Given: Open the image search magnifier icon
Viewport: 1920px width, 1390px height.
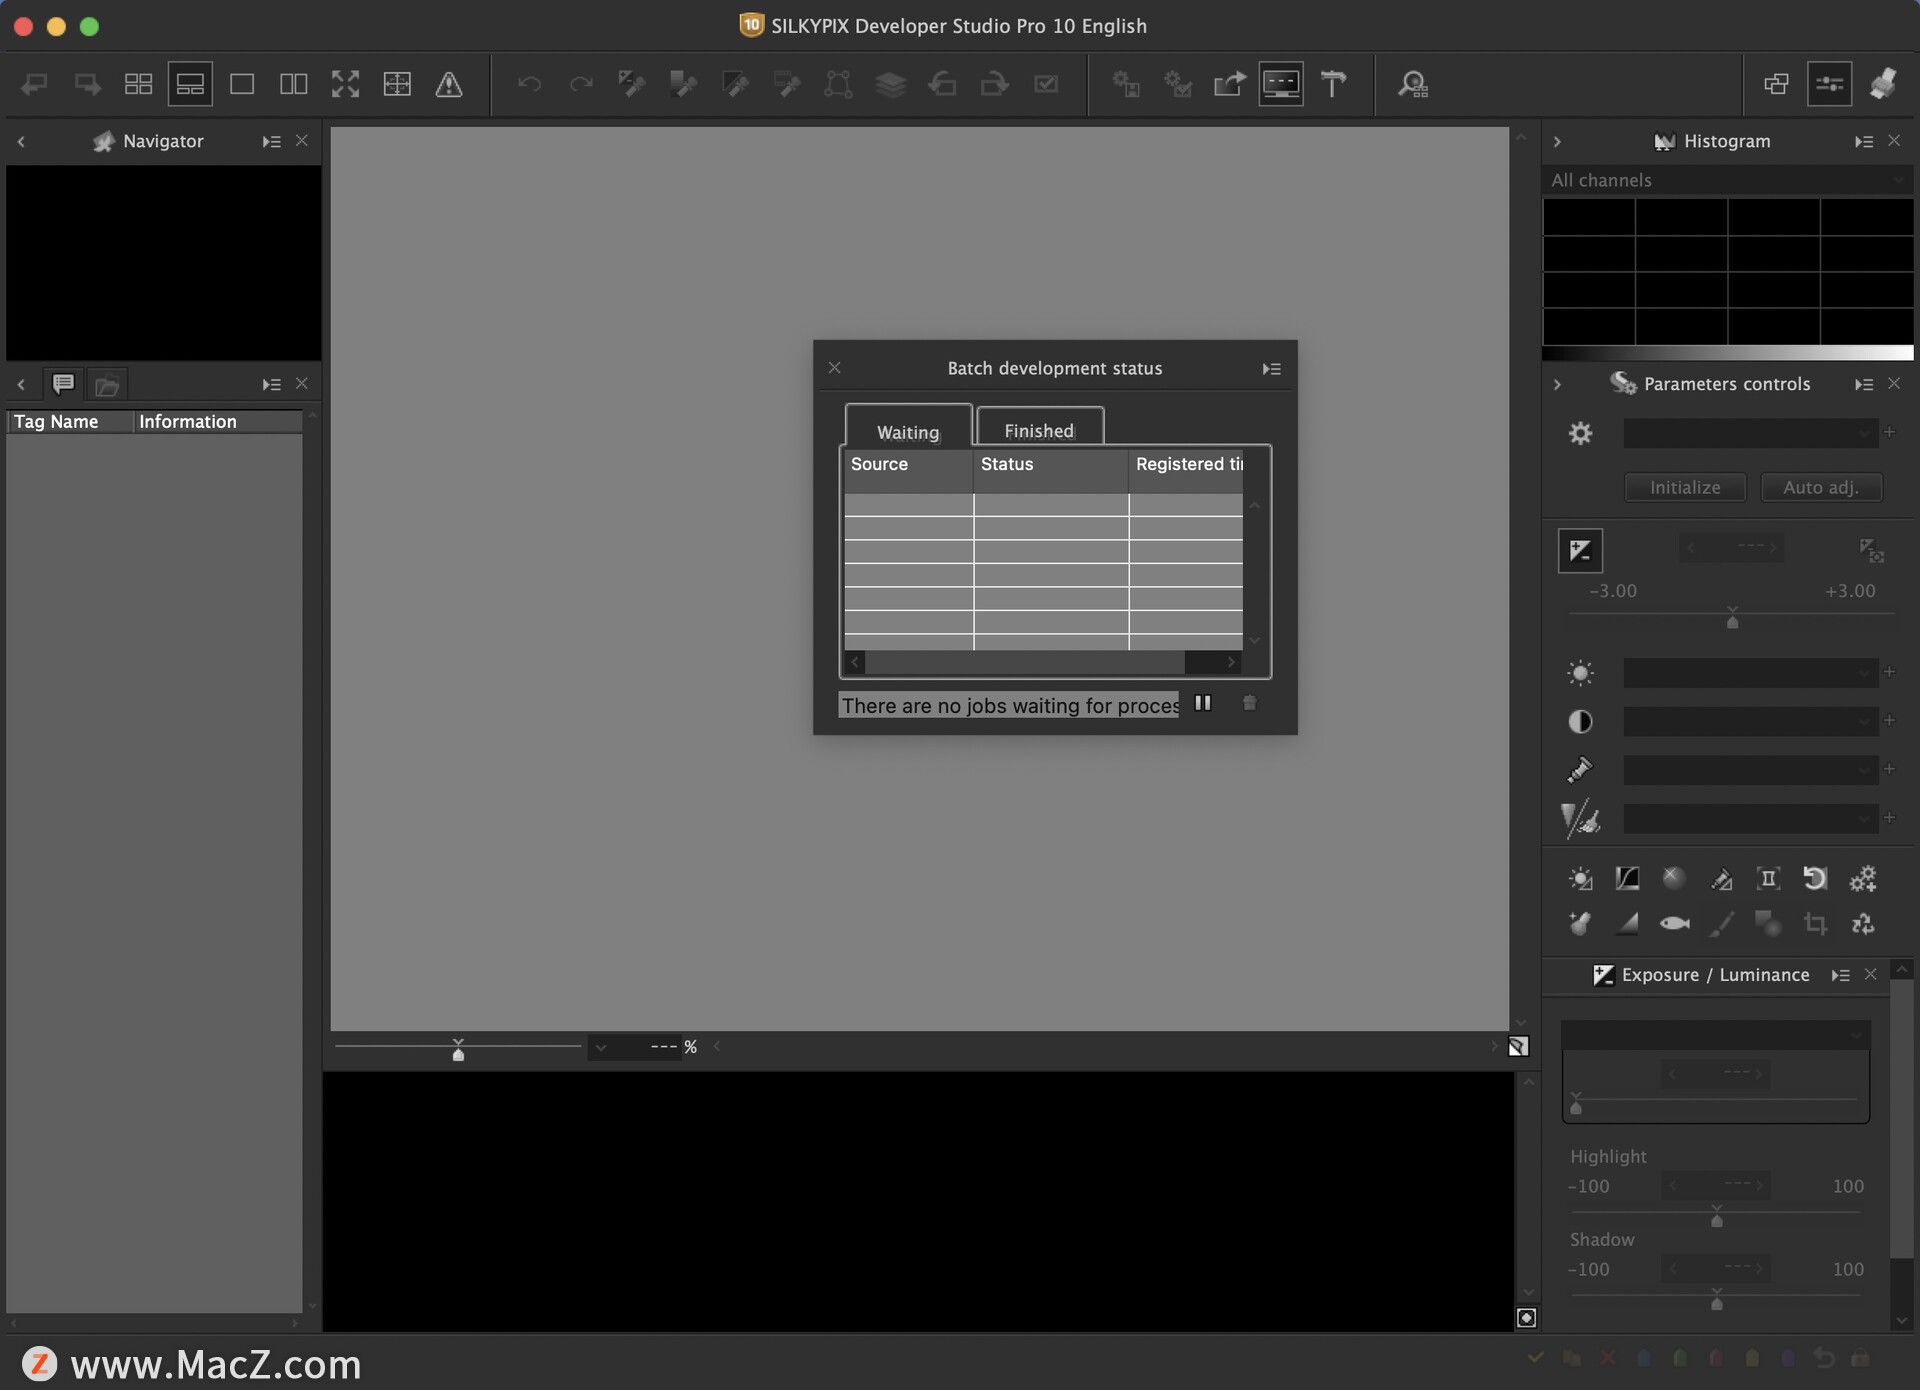Looking at the screenshot, I should click(x=1412, y=84).
